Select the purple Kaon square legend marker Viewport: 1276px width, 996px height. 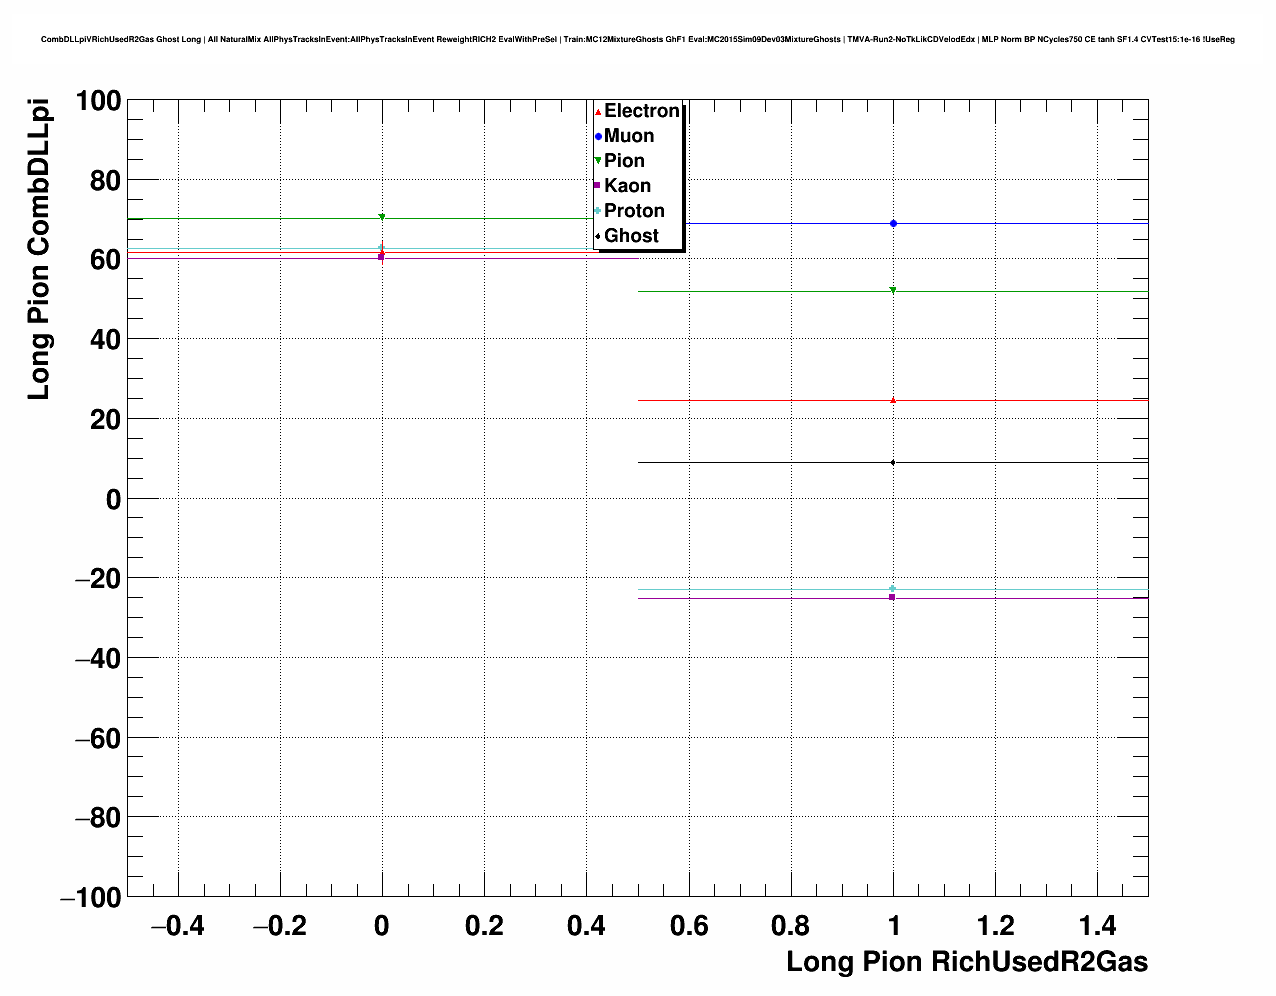pyautogui.click(x=598, y=186)
